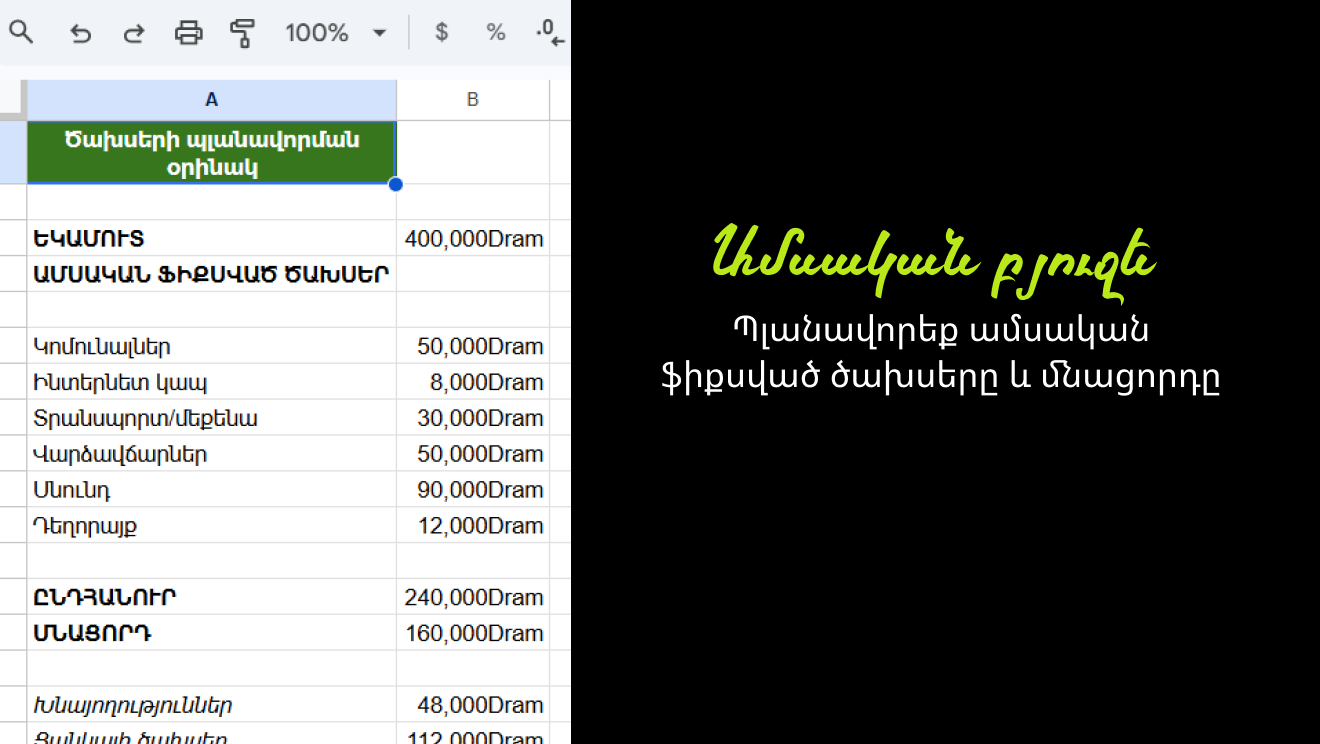The image size is (1320, 744).
Task: Open search within the spreadsheet
Action: coord(21,32)
